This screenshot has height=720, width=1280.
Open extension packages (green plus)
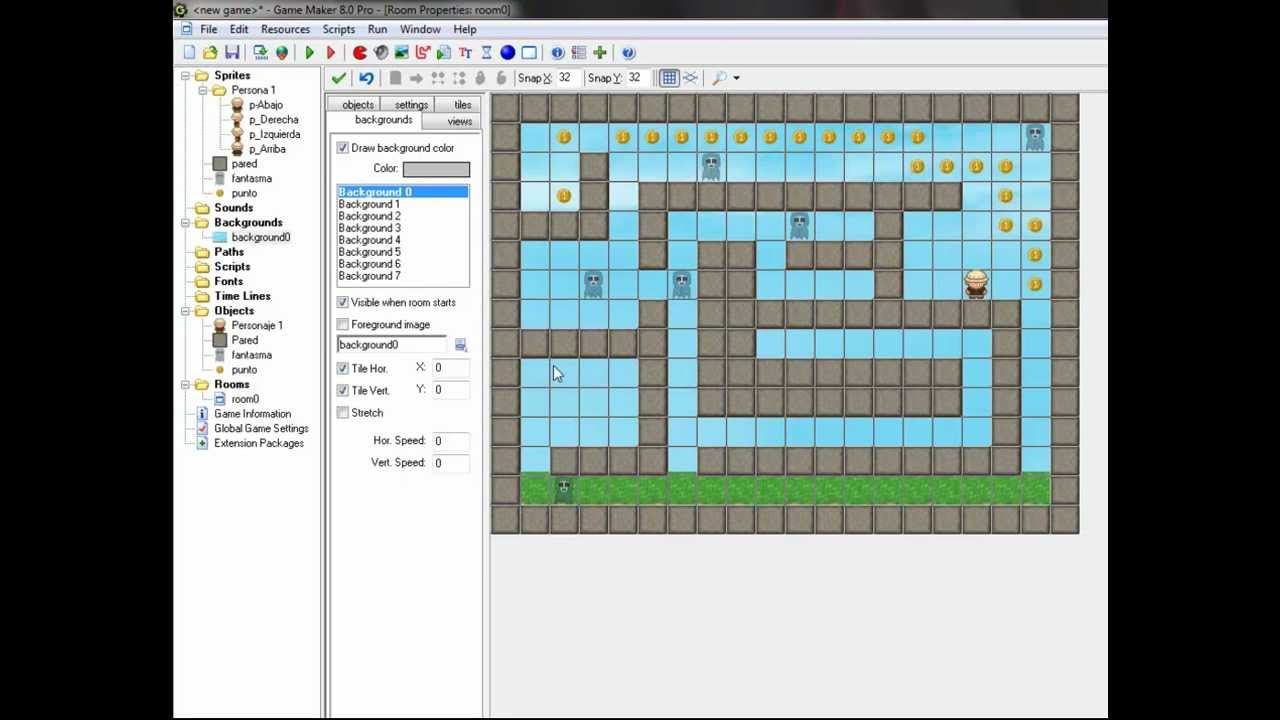click(x=599, y=53)
